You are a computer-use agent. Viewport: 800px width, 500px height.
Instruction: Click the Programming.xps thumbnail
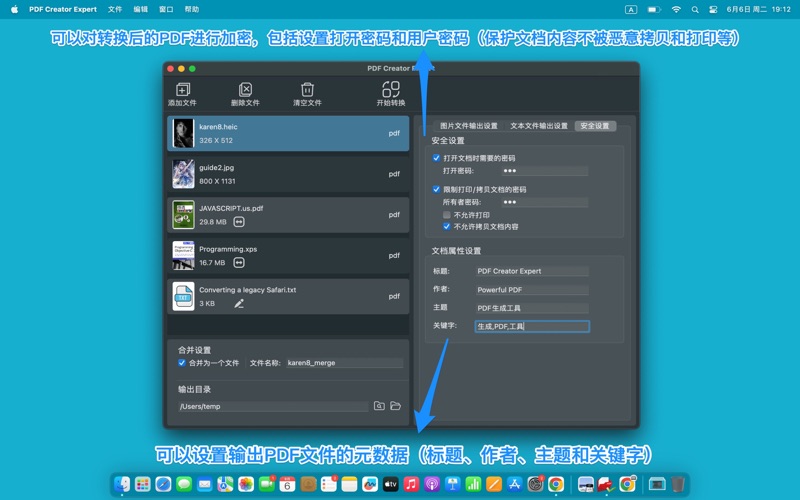pyautogui.click(x=183, y=256)
